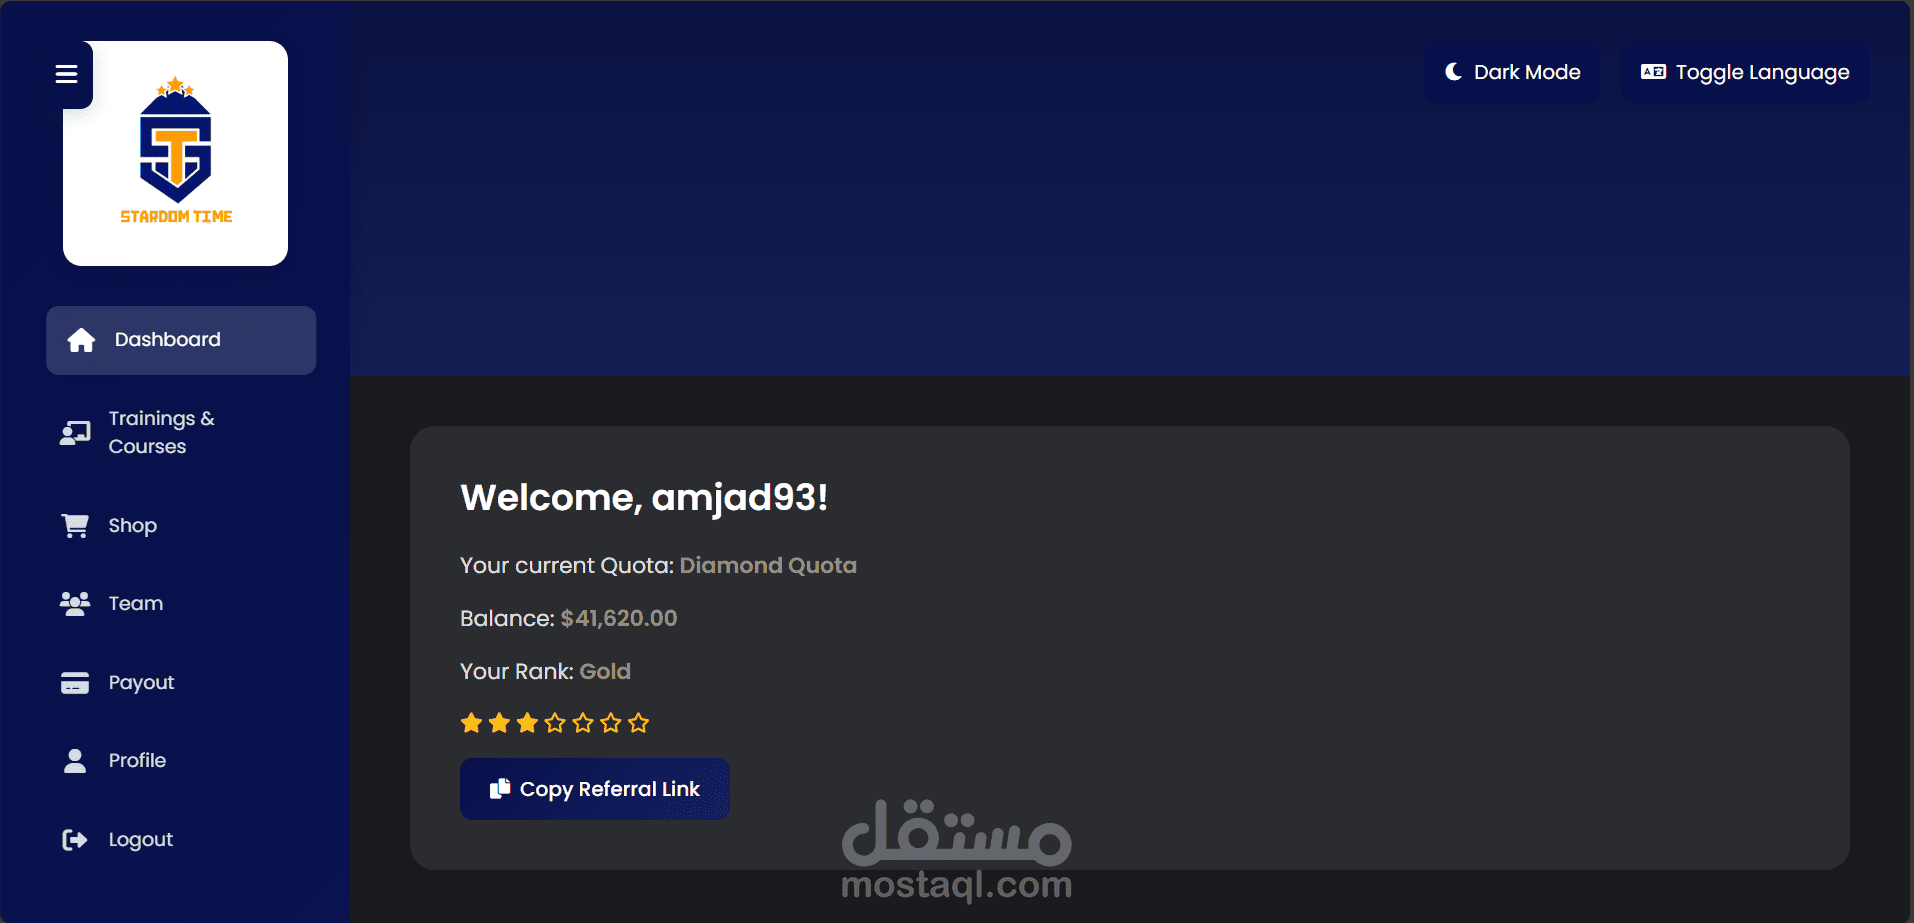The width and height of the screenshot is (1914, 923).
Task: Click the Team group icon
Action: (75, 604)
